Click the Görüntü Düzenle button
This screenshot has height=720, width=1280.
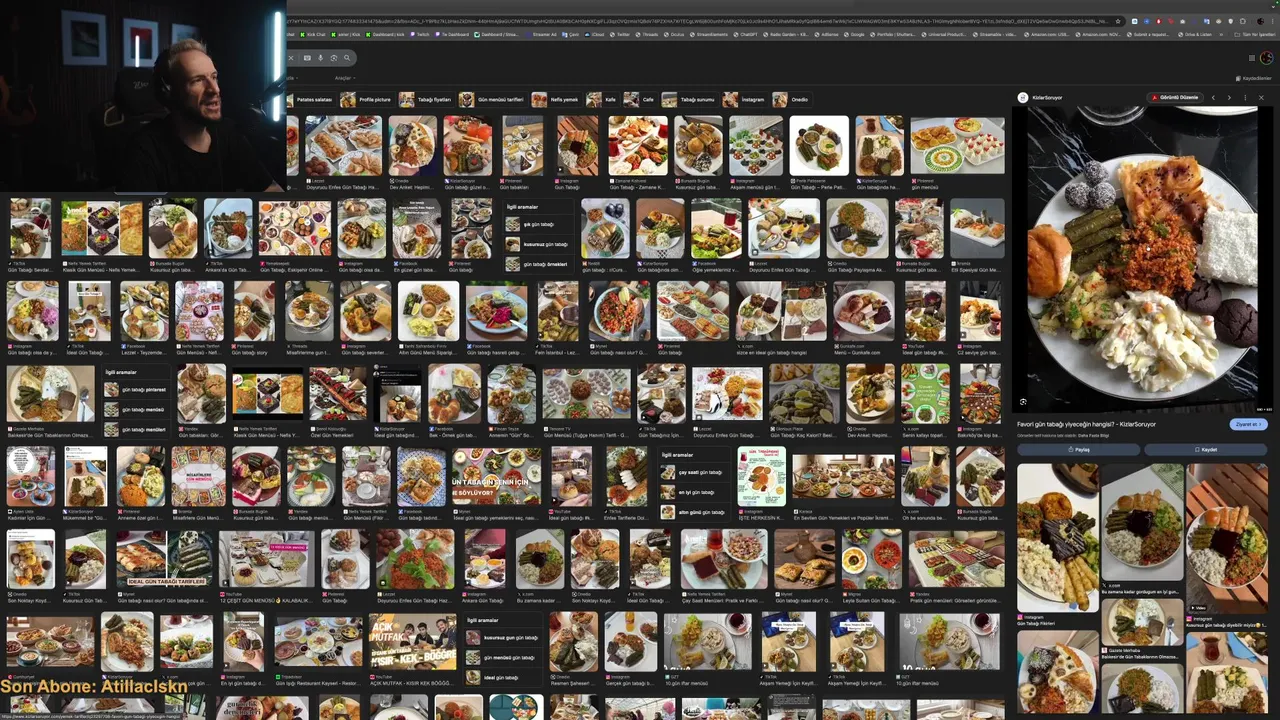click(1175, 98)
